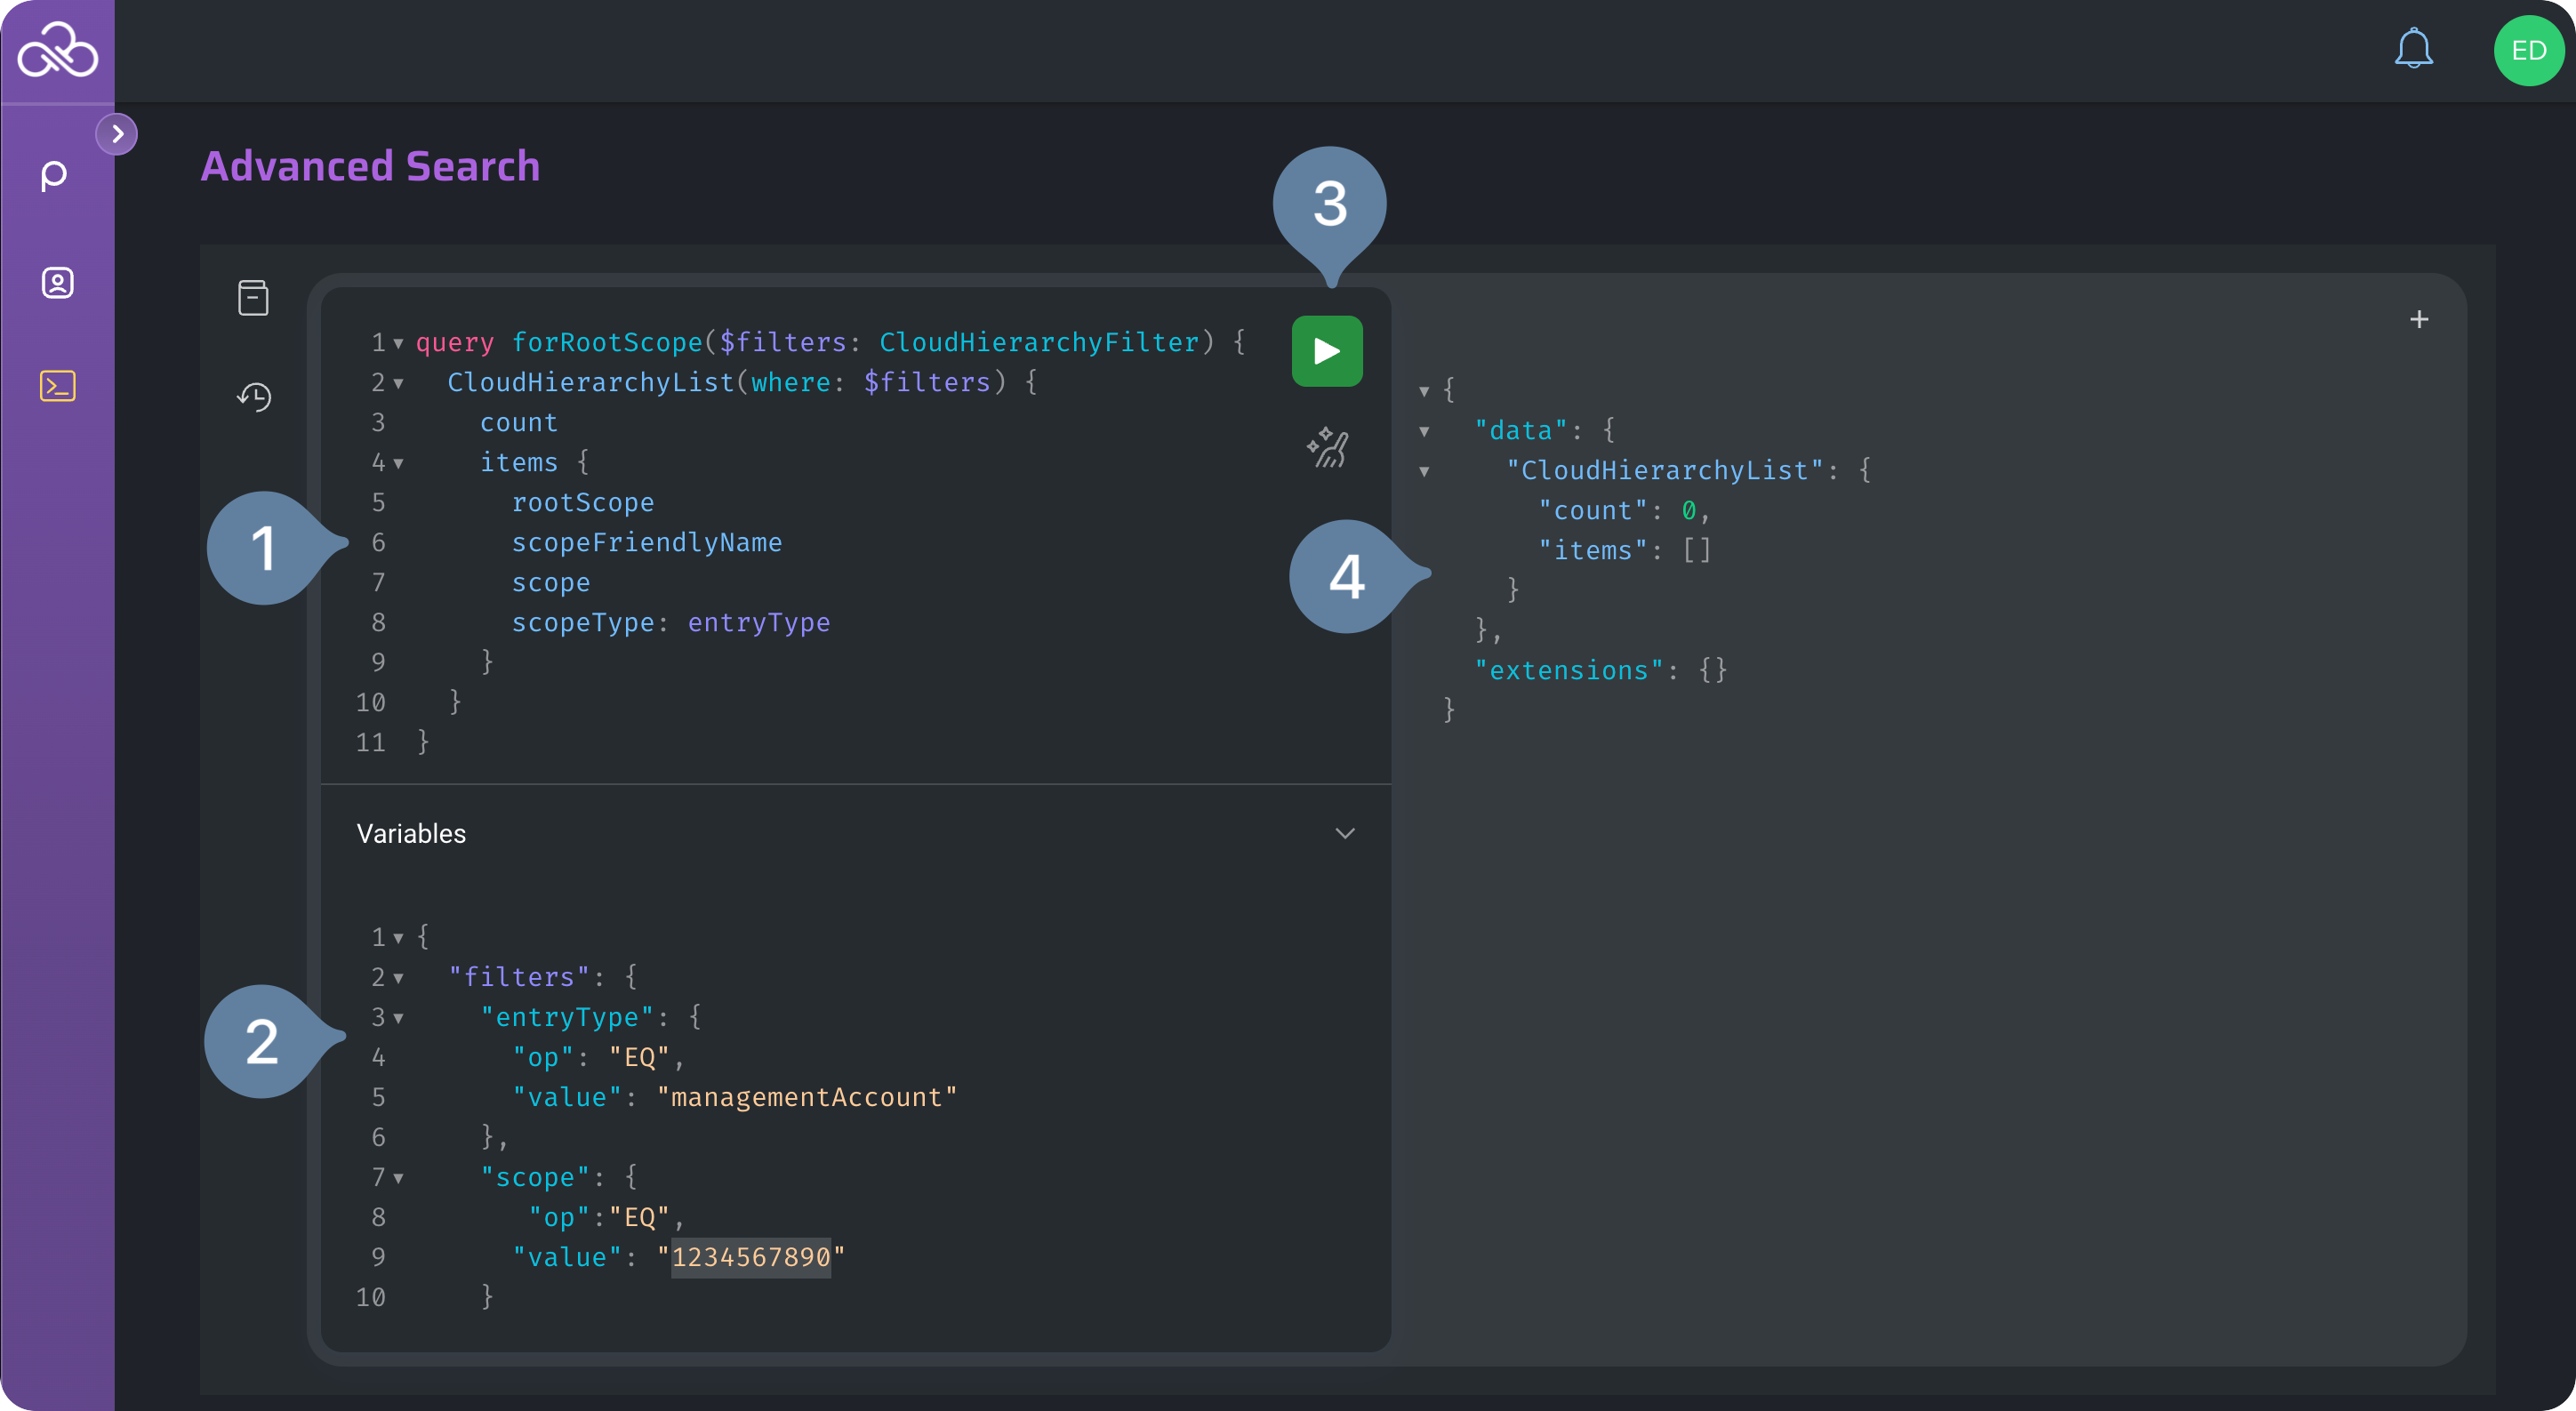Collapse the "data" node in response
This screenshot has height=1411, width=2576.
tap(1424, 431)
